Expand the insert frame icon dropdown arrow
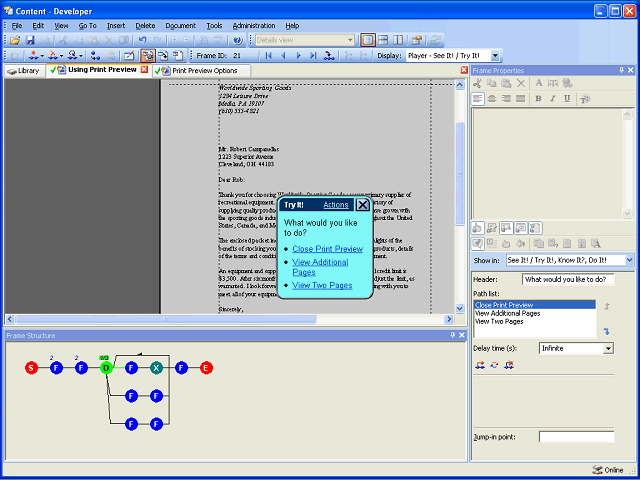This screenshot has width=640, height=480. (x=42, y=56)
